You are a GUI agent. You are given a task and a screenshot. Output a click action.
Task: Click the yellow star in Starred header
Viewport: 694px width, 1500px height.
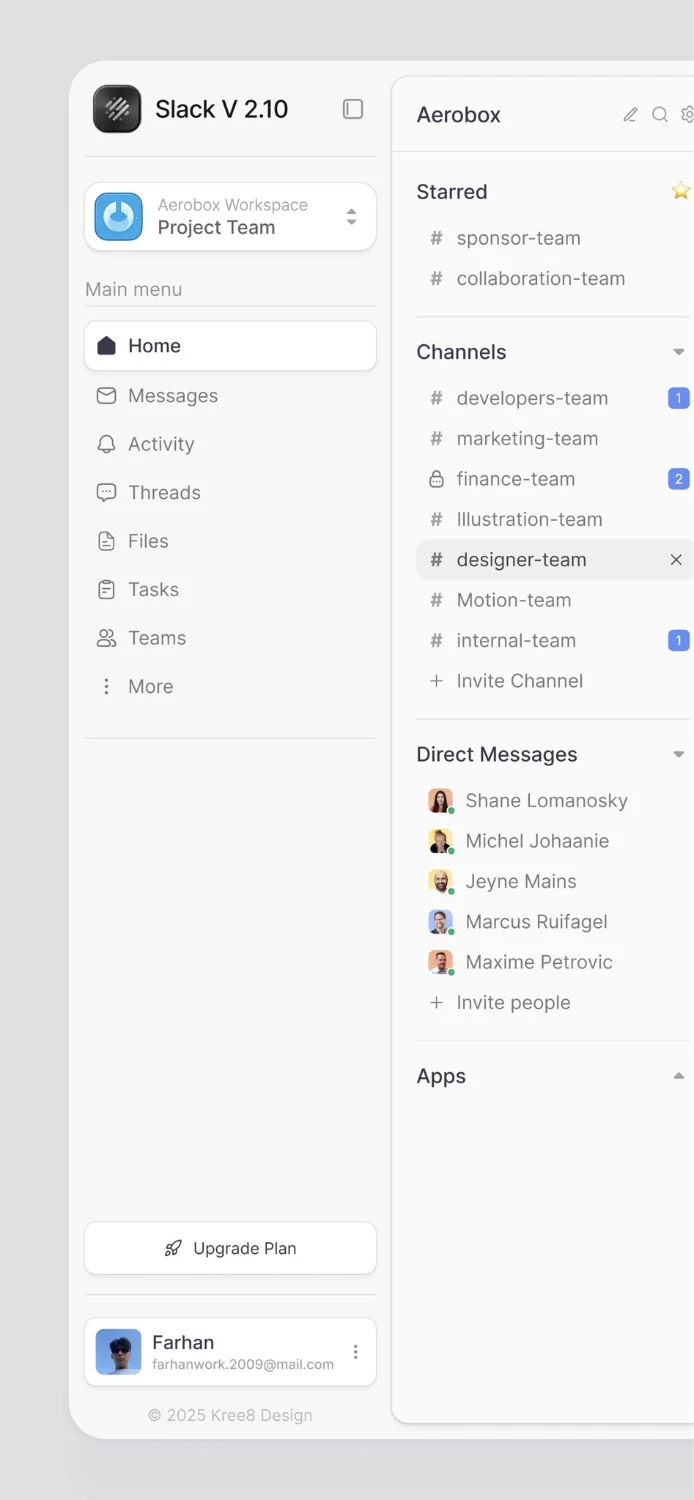681,191
